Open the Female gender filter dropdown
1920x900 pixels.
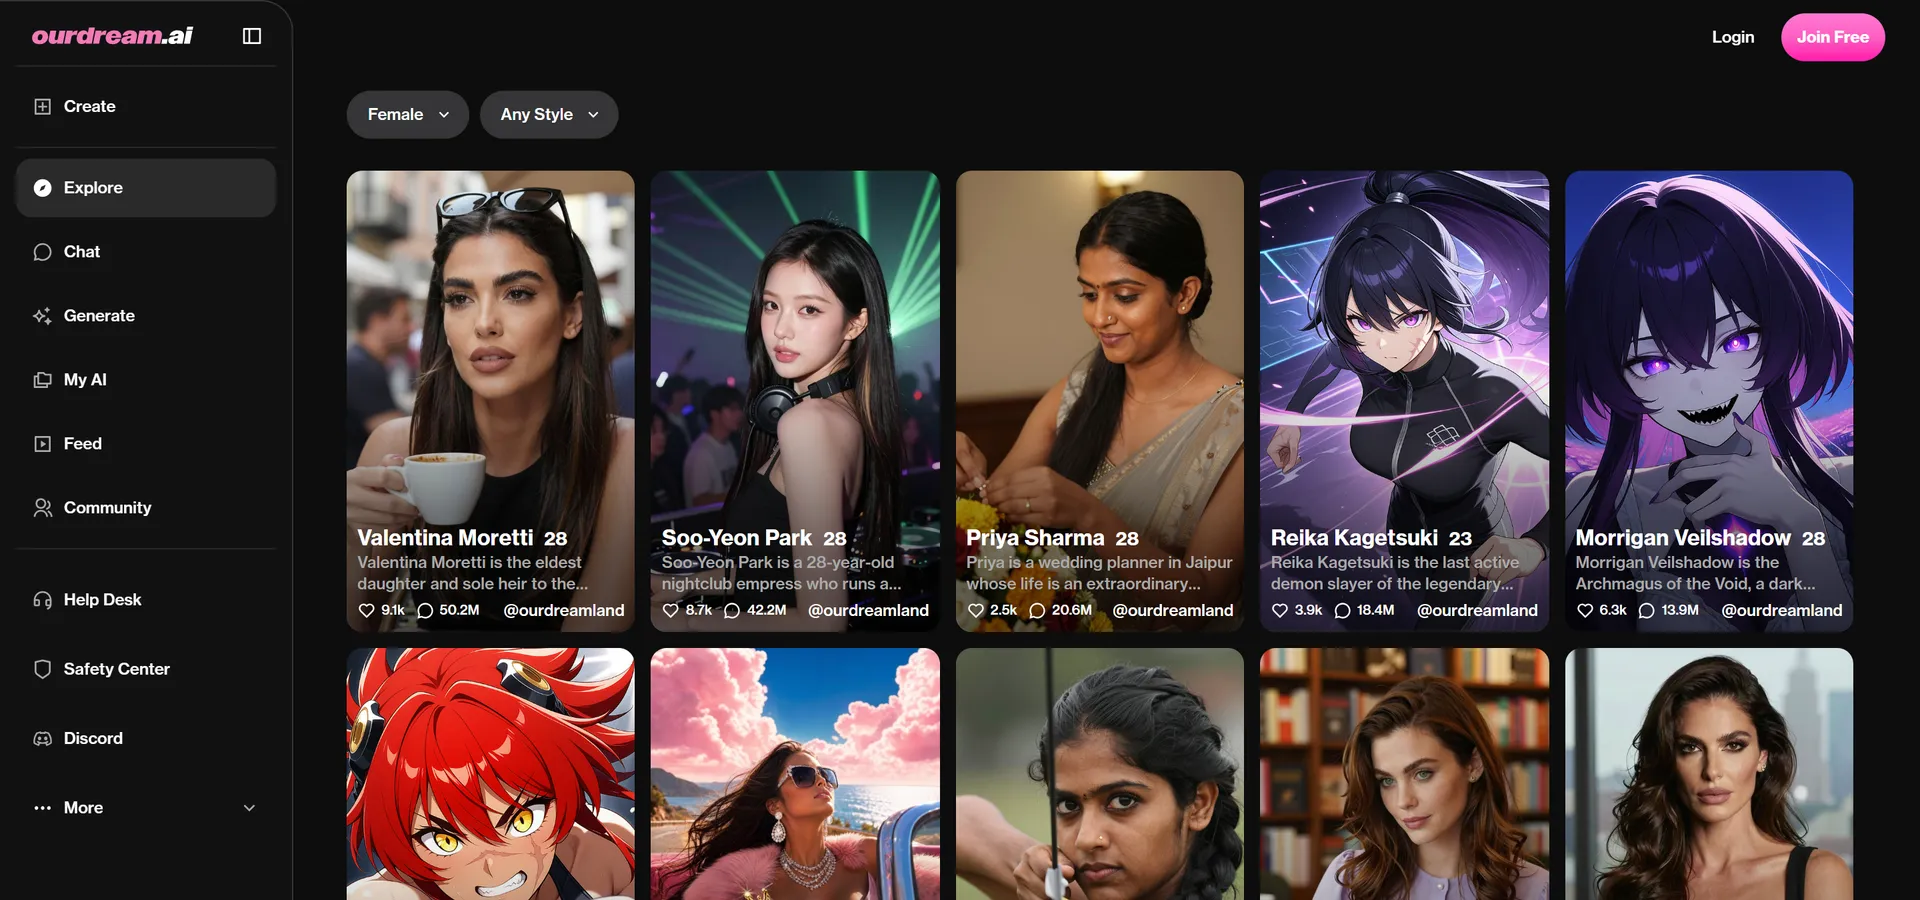click(x=408, y=115)
